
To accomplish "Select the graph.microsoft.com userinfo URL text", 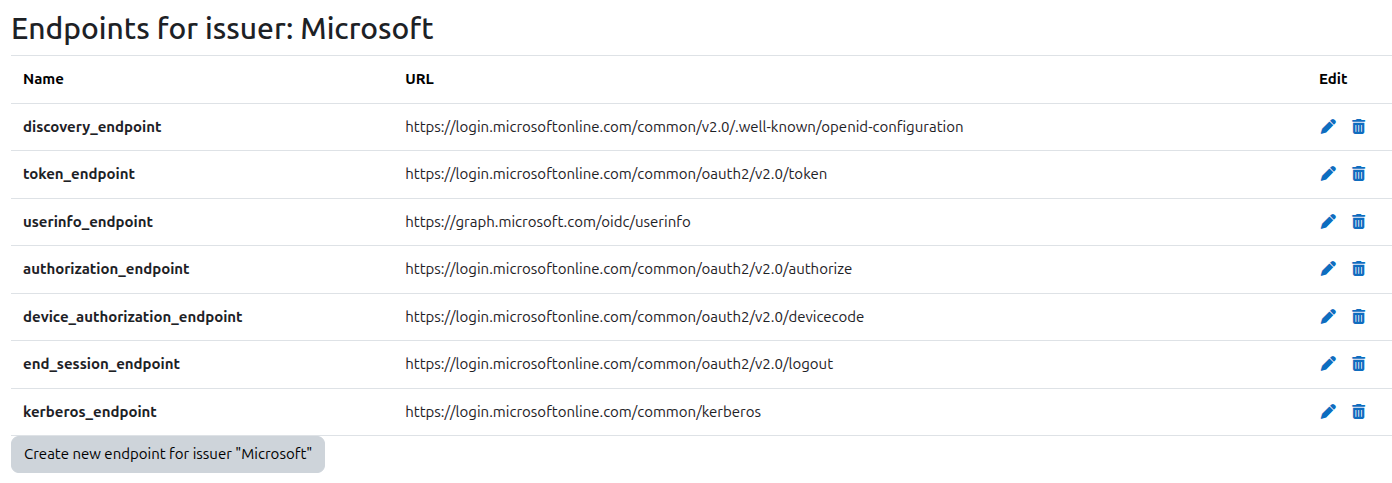I will [x=548, y=222].
